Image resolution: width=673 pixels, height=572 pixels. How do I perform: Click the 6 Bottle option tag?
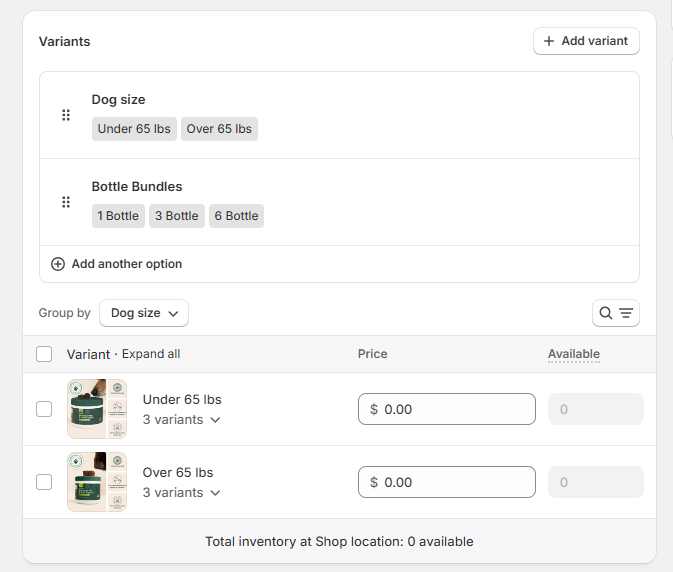(x=236, y=216)
